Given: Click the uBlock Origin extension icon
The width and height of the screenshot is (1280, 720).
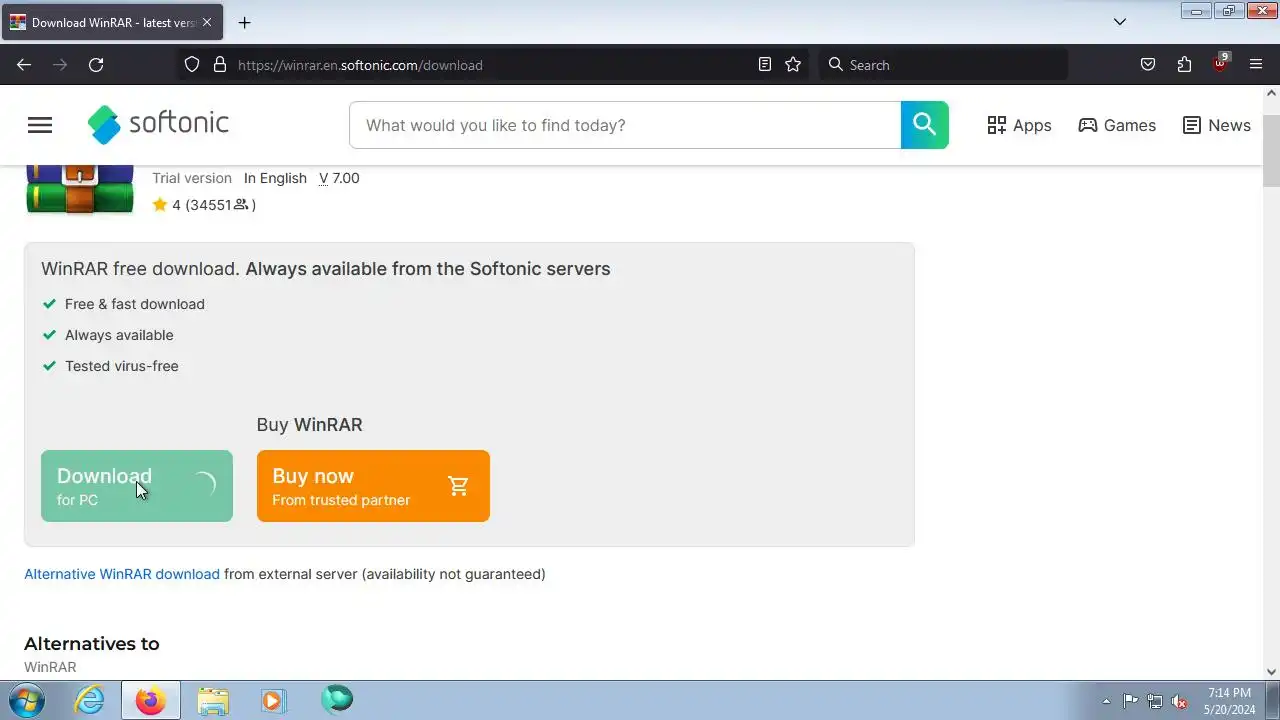Looking at the screenshot, I should click(x=1220, y=63).
